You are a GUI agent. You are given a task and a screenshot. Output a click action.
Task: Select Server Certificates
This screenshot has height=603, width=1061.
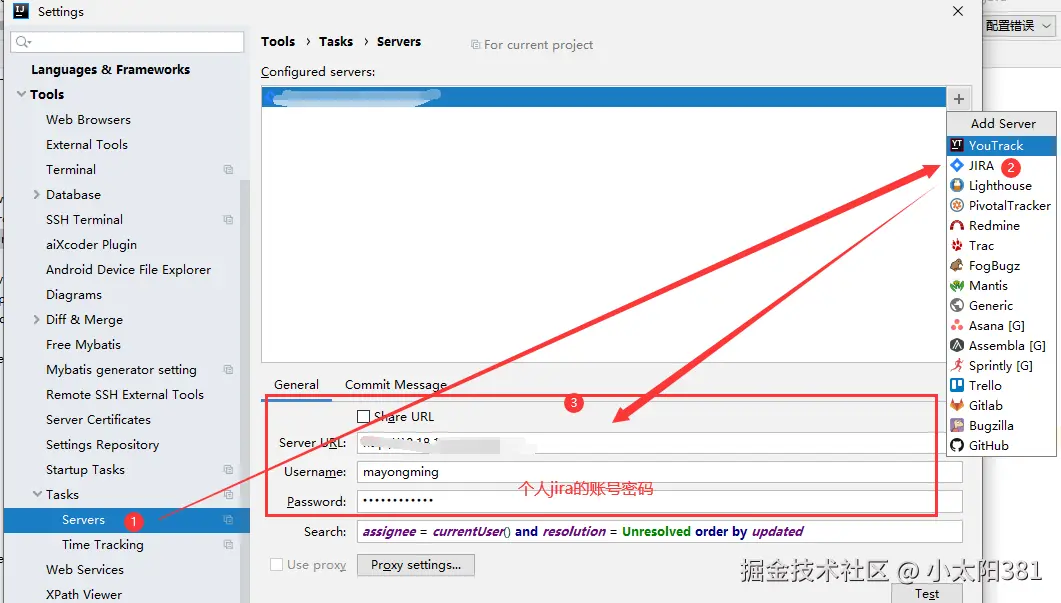[98, 420]
